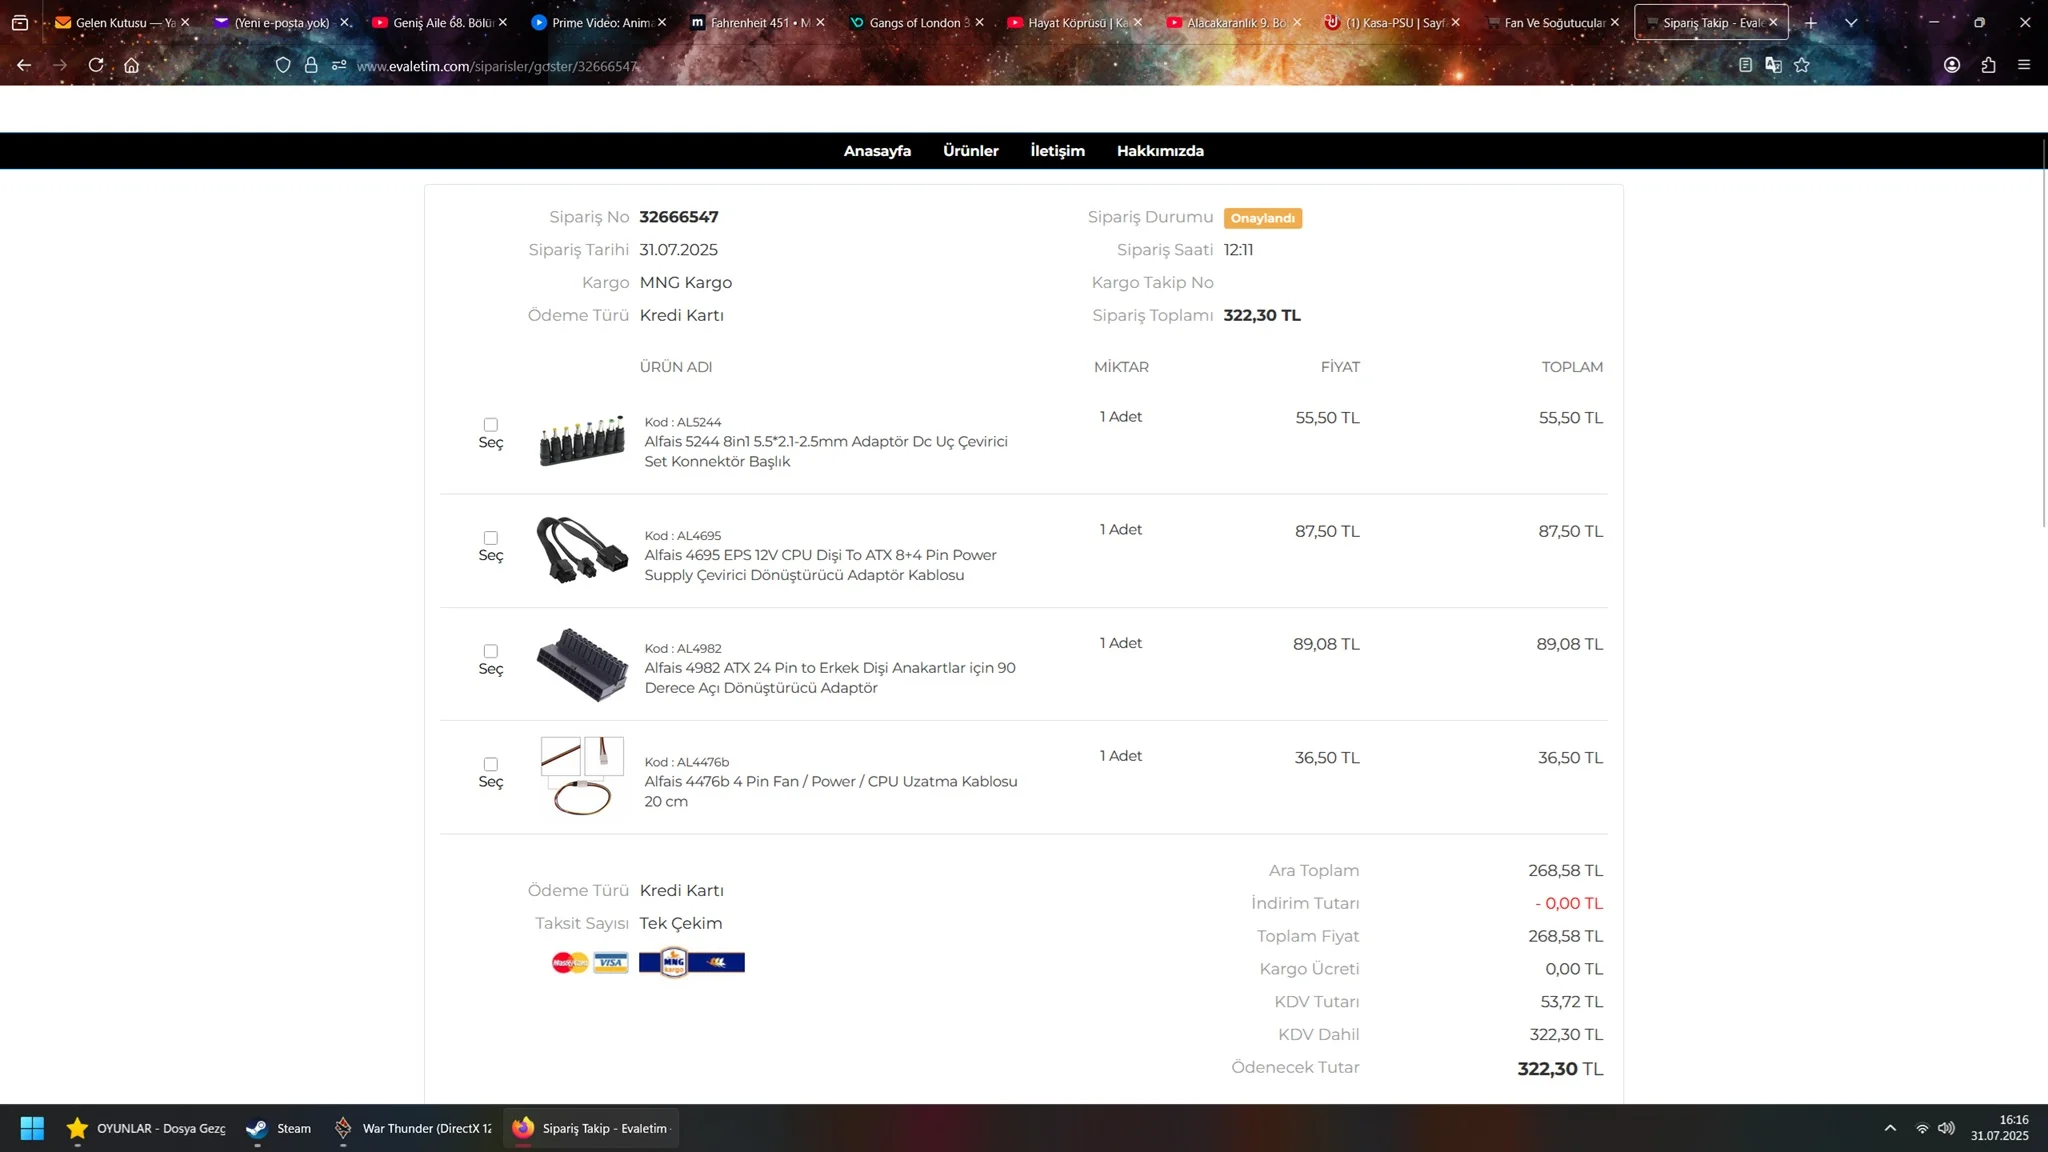Select checkbox for Alfais 5244 adapter set

[490, 425]
